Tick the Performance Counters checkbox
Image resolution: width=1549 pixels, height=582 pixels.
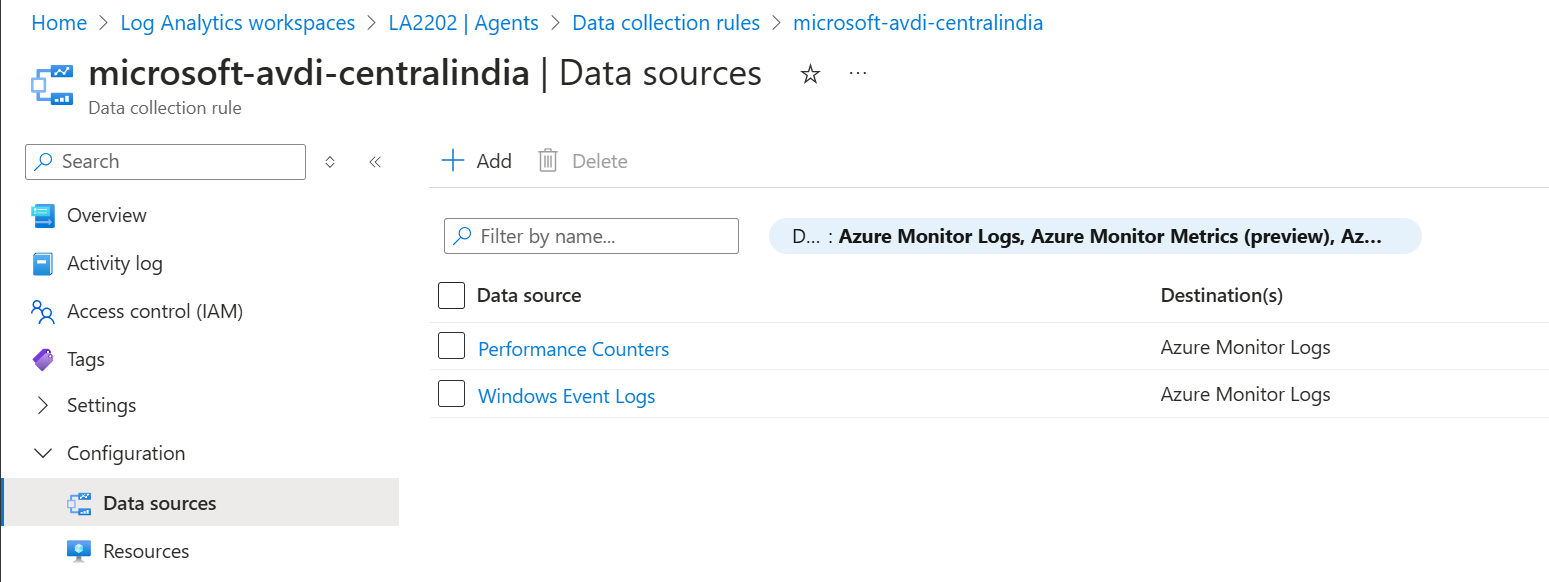[452, 346]
